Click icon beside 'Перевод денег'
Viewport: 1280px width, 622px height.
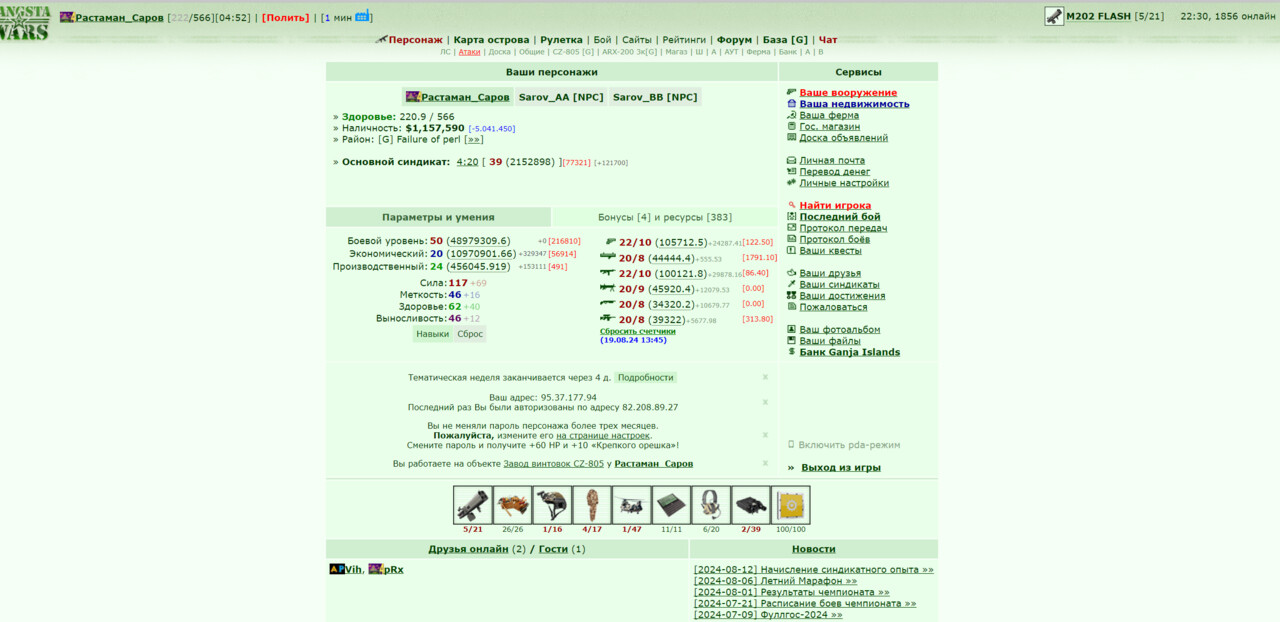(792, 171)
